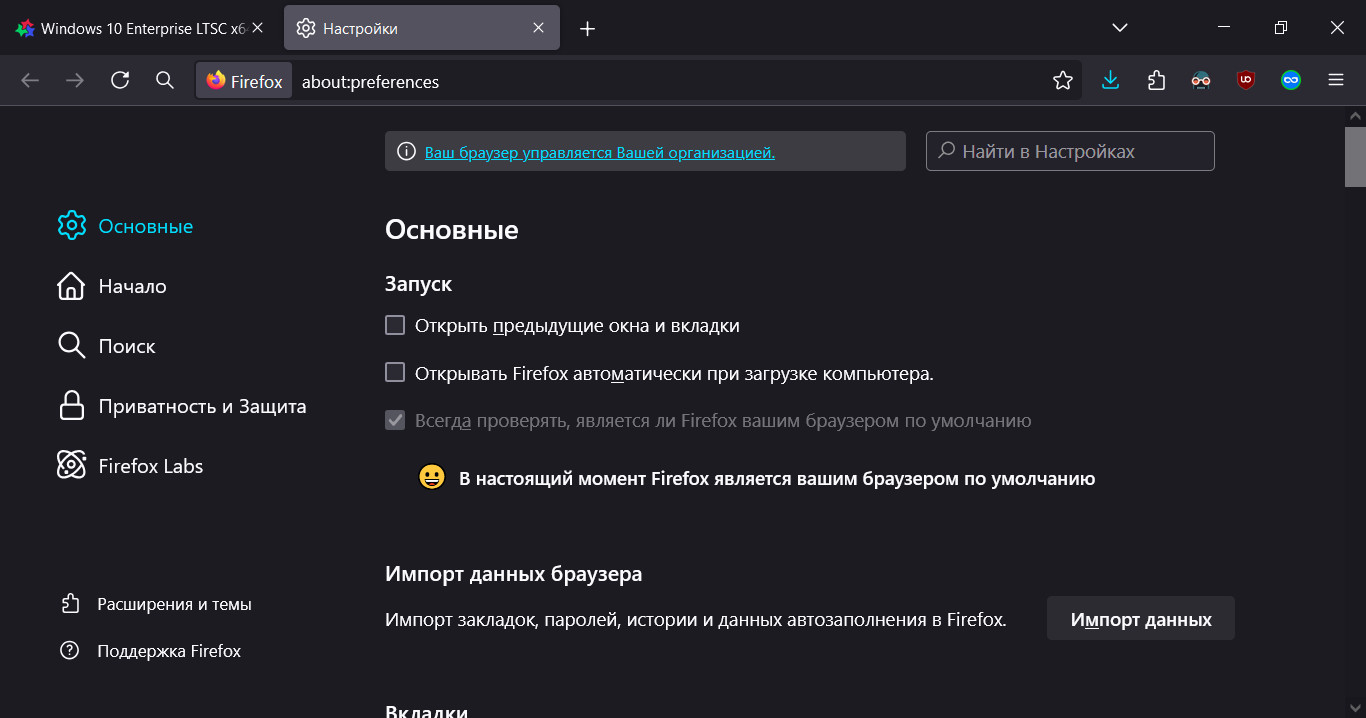
Task: Click the puzzle icon next to Расширения и темы
Action: (x=70, y=604)
